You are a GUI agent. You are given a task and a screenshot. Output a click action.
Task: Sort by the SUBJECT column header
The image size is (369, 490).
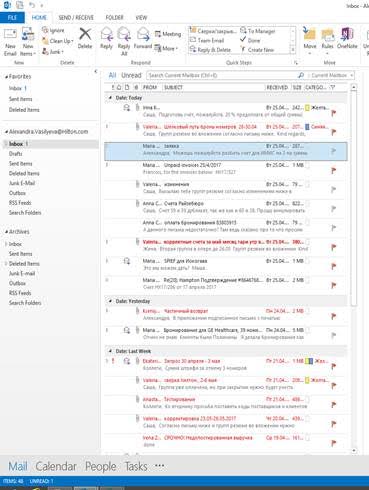point(173,87)
